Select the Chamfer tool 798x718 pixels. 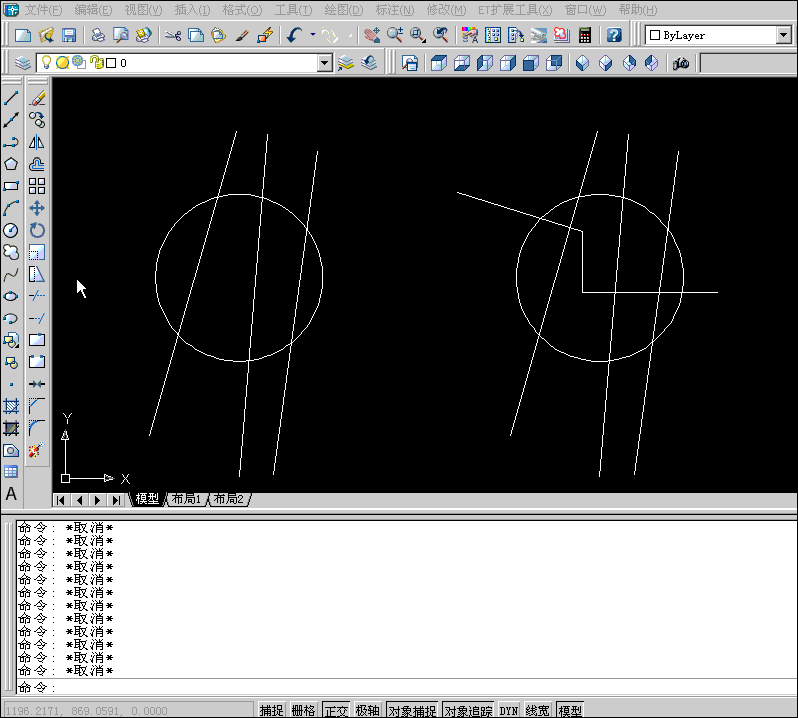37,406
